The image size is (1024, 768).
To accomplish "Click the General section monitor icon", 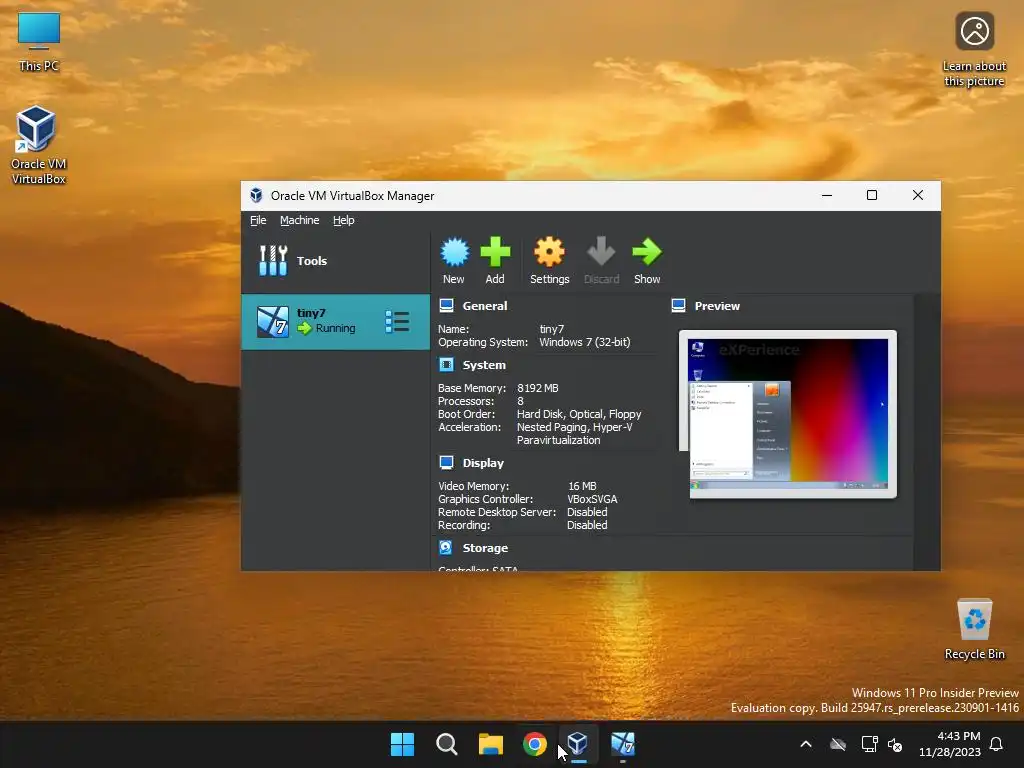I will click(x=447, y=306).
